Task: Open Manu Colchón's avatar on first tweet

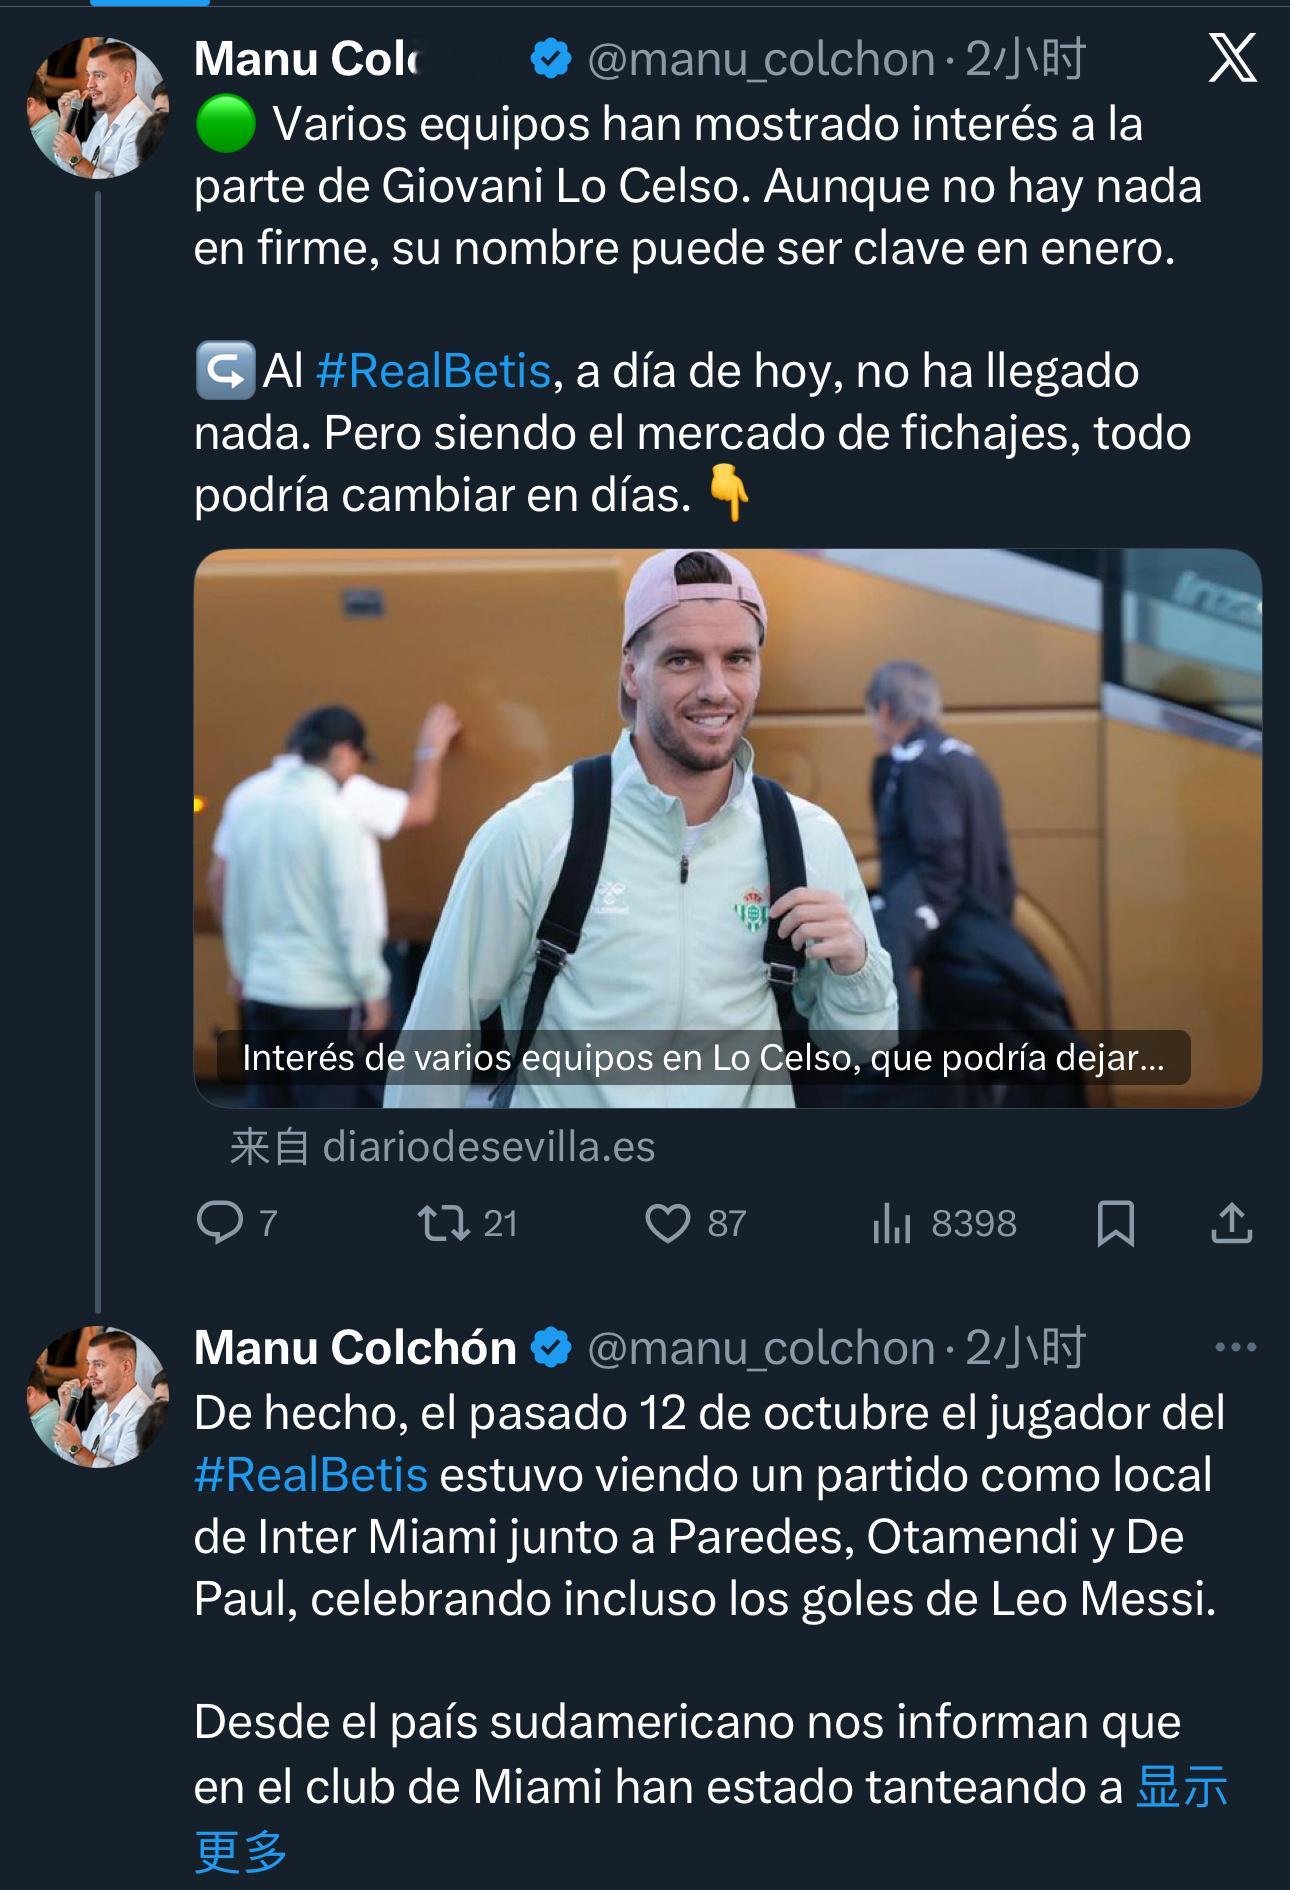Action: (x=97, y=108)
